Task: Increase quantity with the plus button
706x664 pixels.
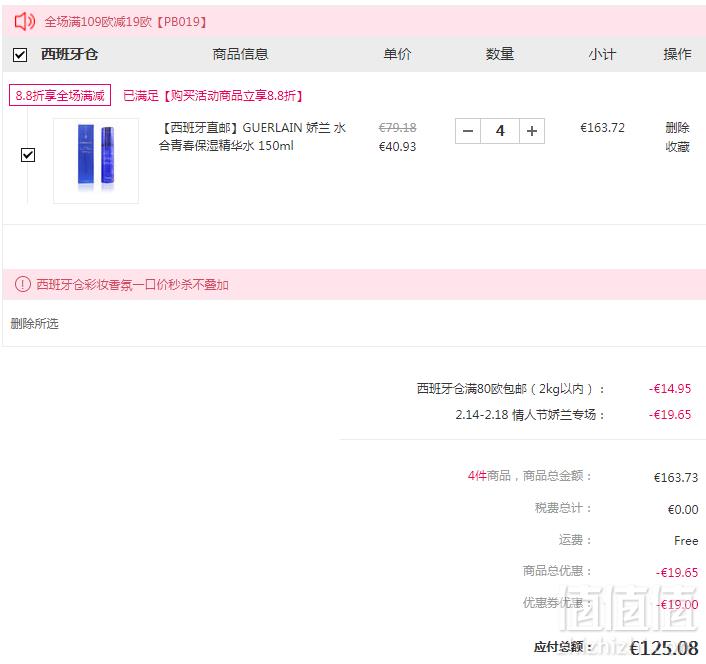Action: 532,131
